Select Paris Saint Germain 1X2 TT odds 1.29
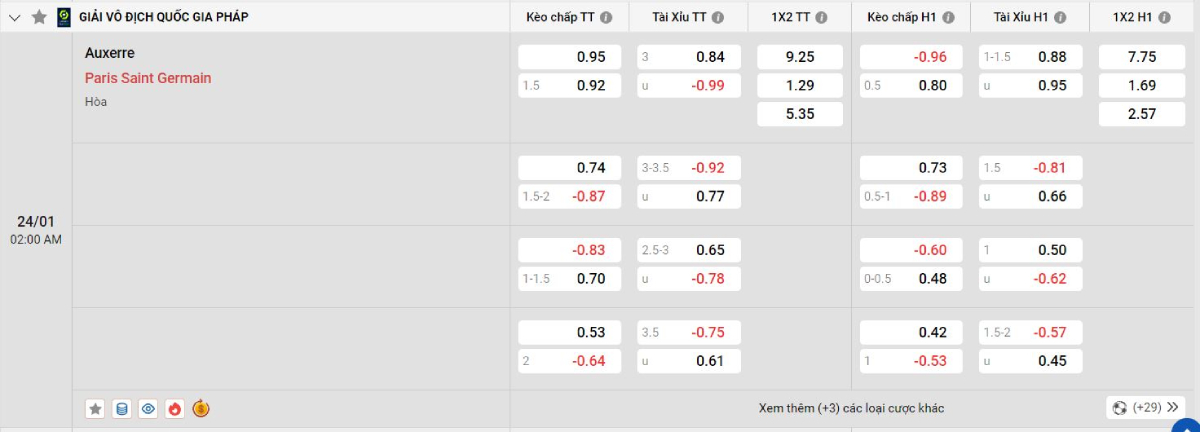1200x432 pixels. pos(799,86)
